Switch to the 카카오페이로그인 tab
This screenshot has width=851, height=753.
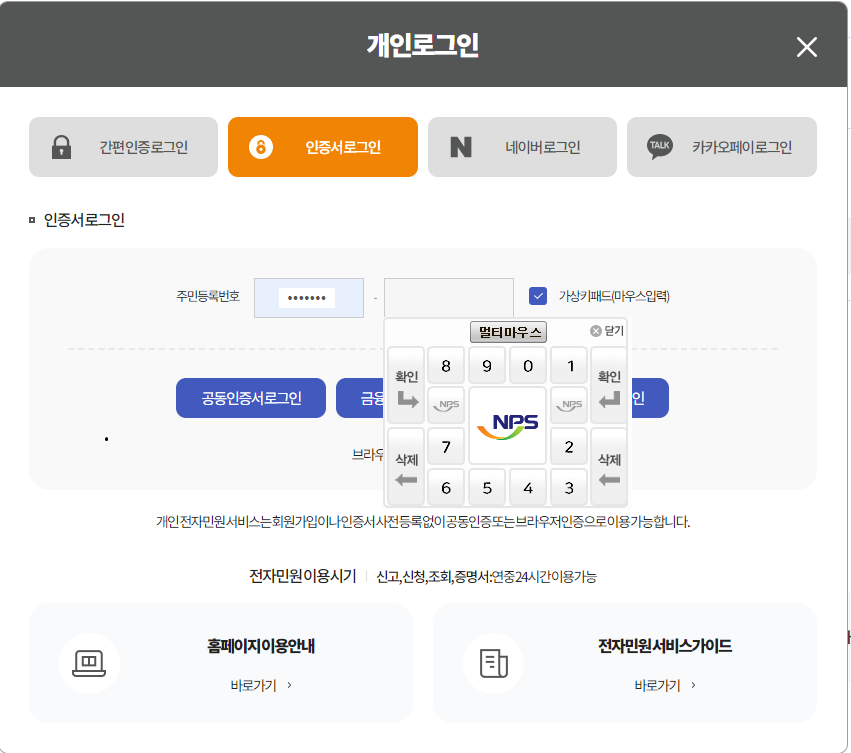coord(721,146)
